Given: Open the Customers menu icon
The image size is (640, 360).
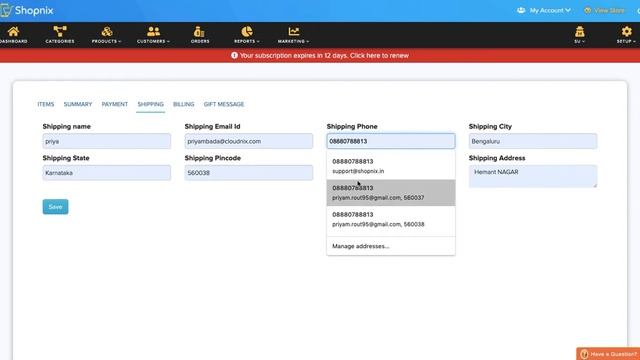Looking at the screenshot, I should 153,31.
